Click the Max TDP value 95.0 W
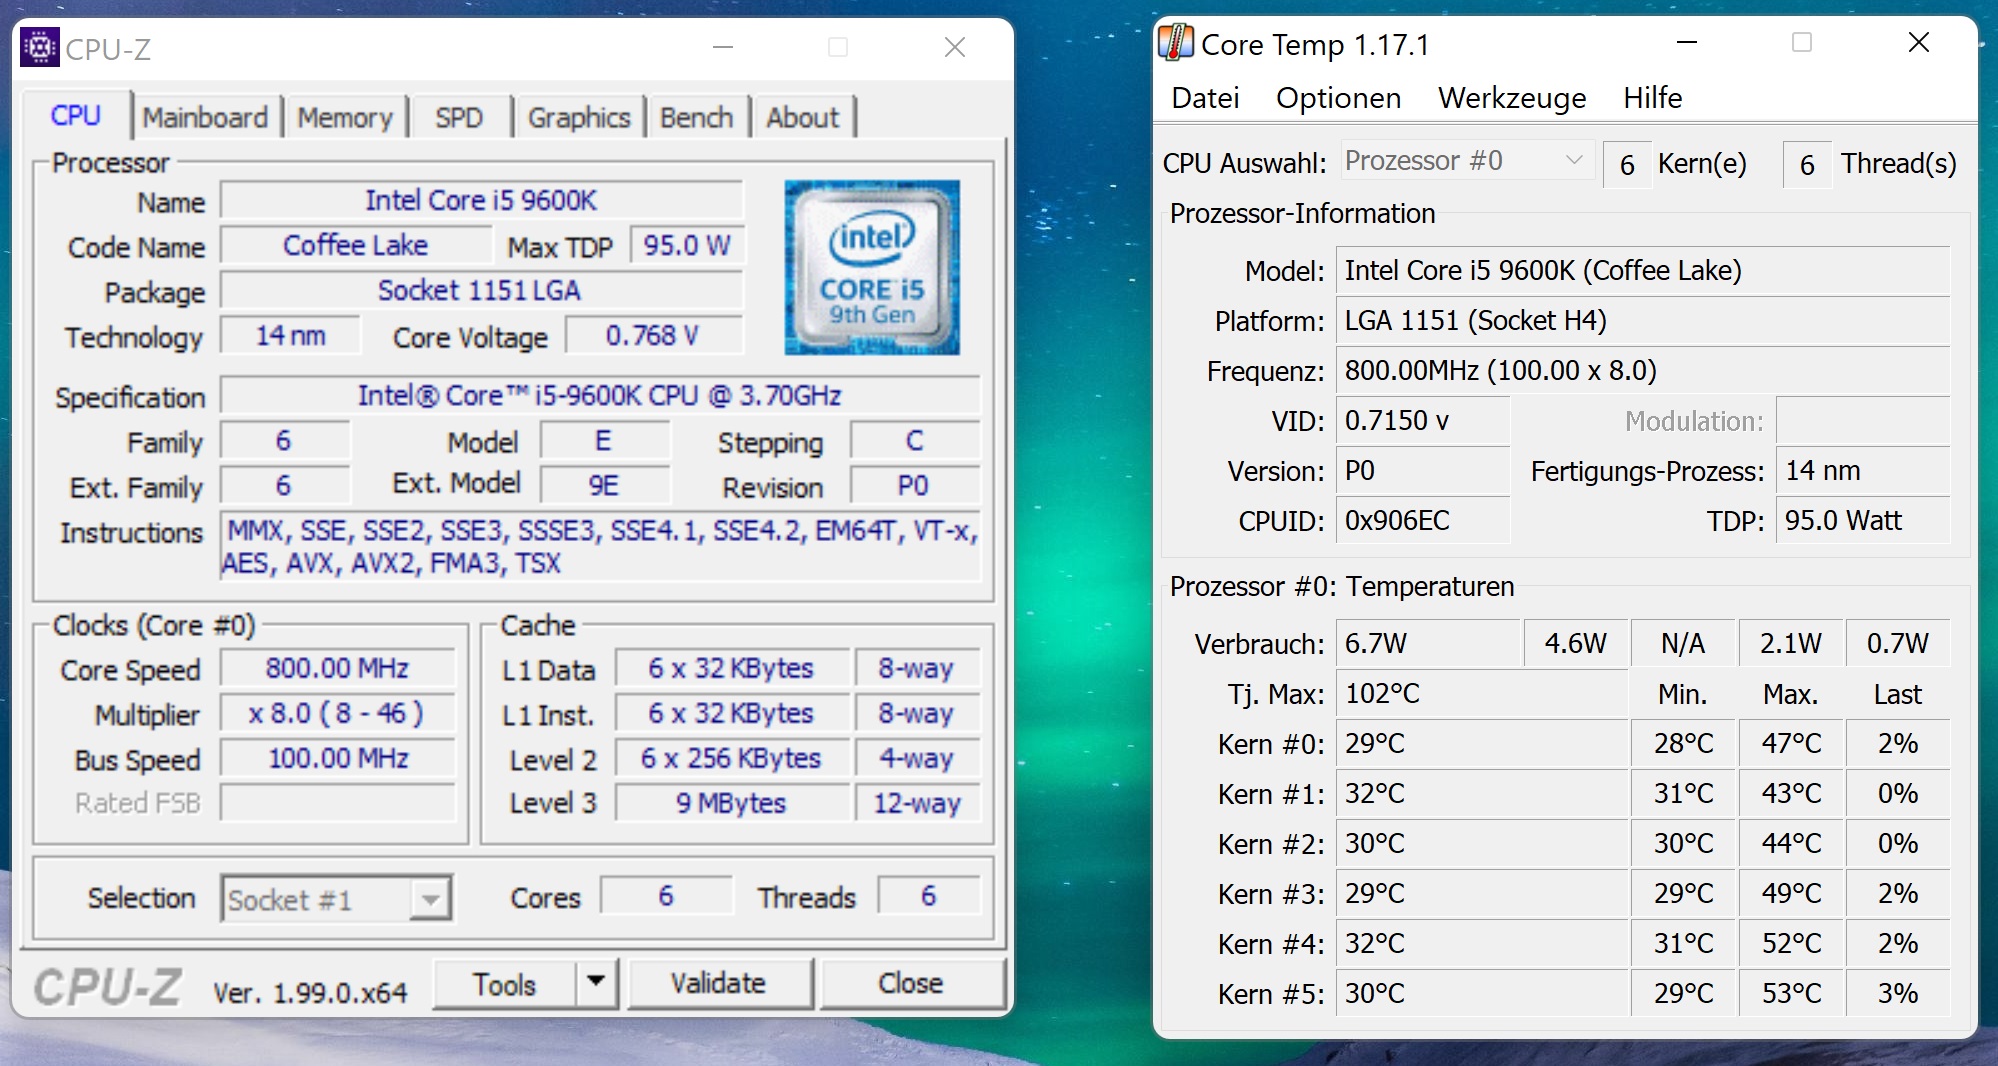This screenshot has height=1066, width=1998. [x=687, y=245]
